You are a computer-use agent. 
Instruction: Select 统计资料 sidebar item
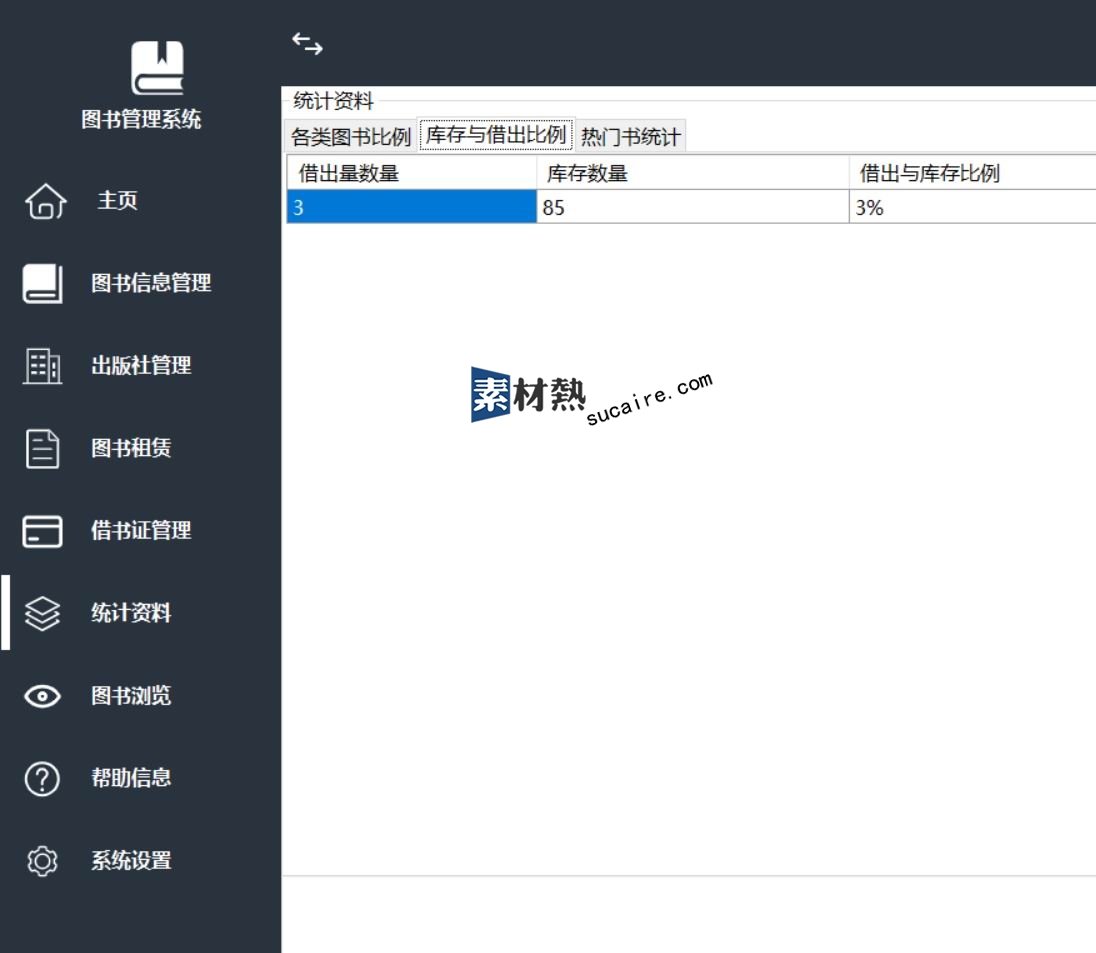[x=131, y=613]
